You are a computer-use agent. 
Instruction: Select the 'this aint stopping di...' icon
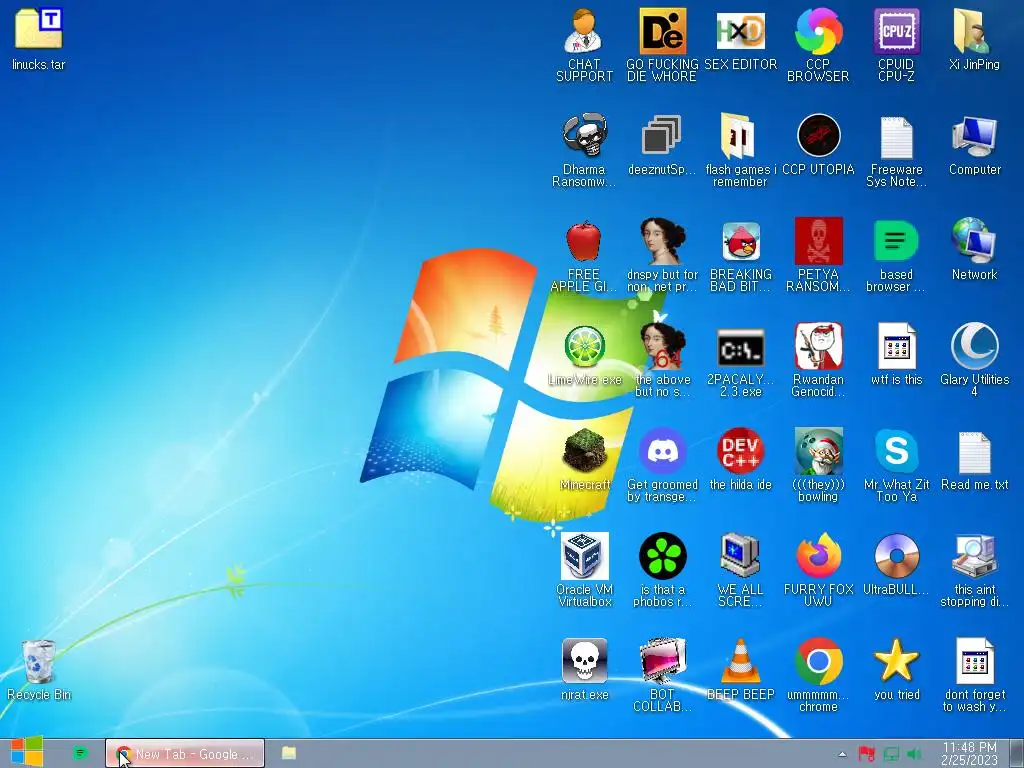[x=974, y=571]
